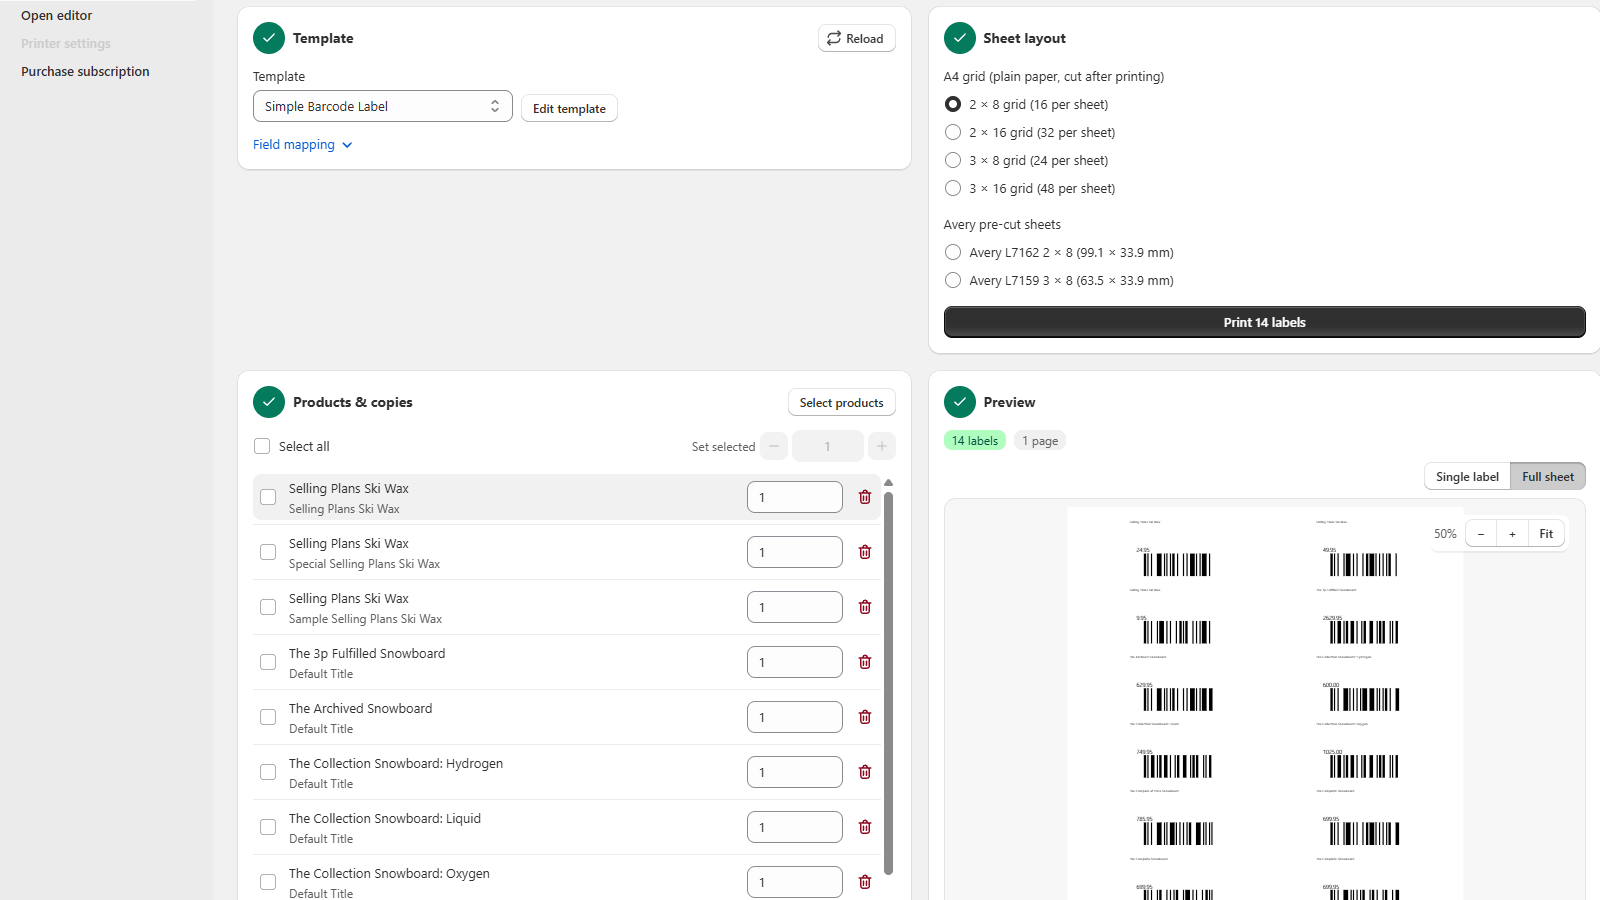Tick The 3p Fulfilled Snowboard checkbox
This screenshot has height=900, width=1600.
click(268, 662)
